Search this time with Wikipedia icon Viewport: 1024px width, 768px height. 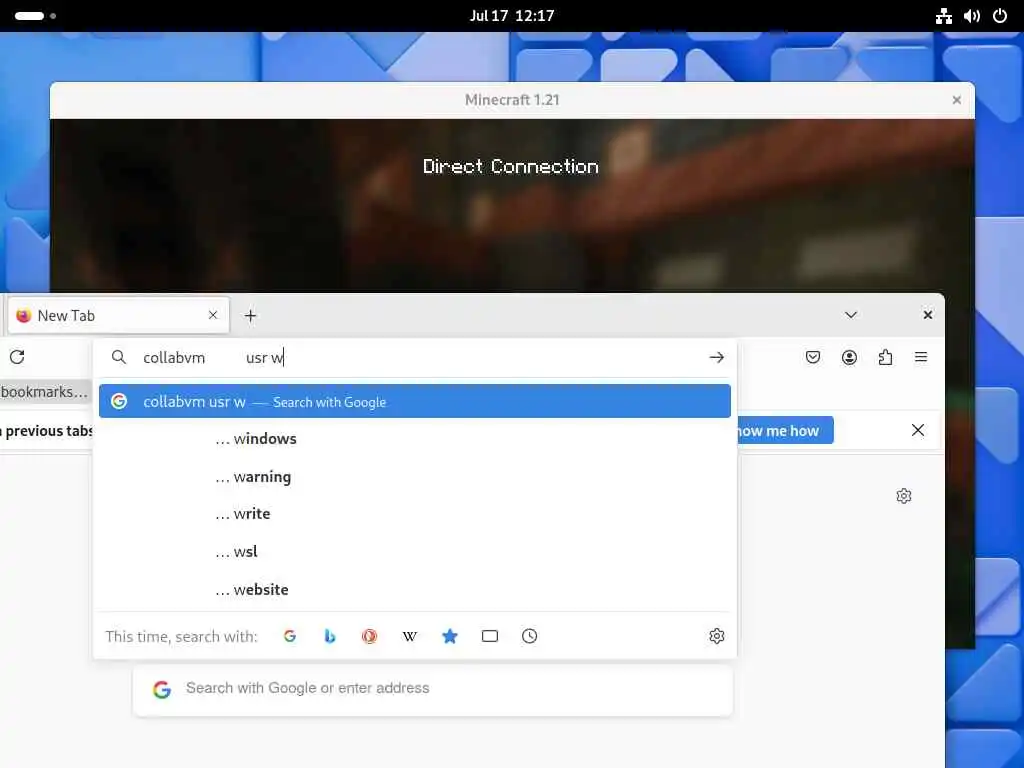(x=409, y=636)
